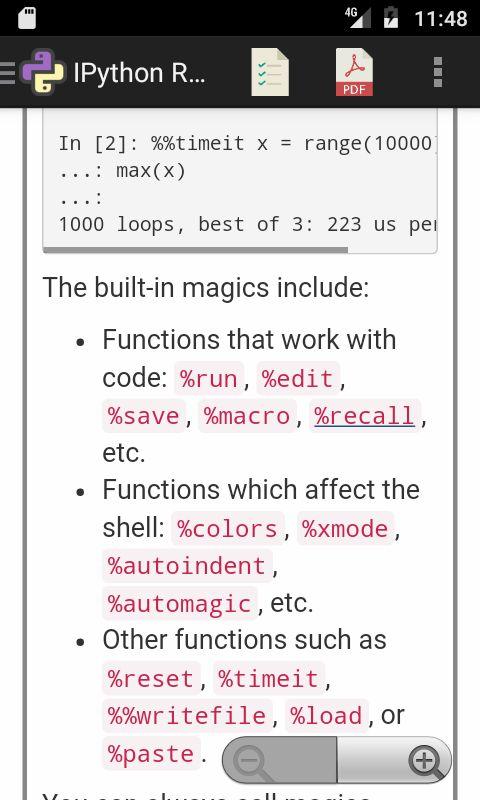This screenshot has height=800, width=480.
Task: Tap the %%writefile code label
Action: [187, 715]
